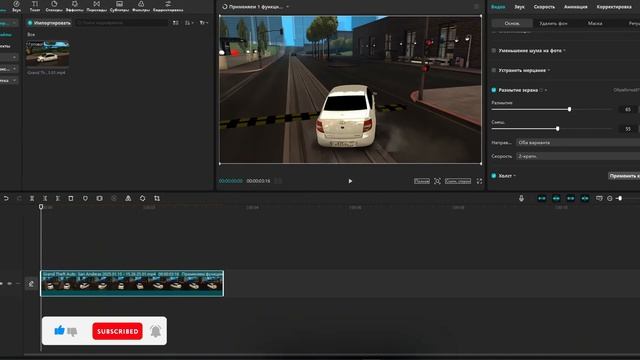Click the Размытие slider handle
640x360 pixels.
(x=569, y=109)
